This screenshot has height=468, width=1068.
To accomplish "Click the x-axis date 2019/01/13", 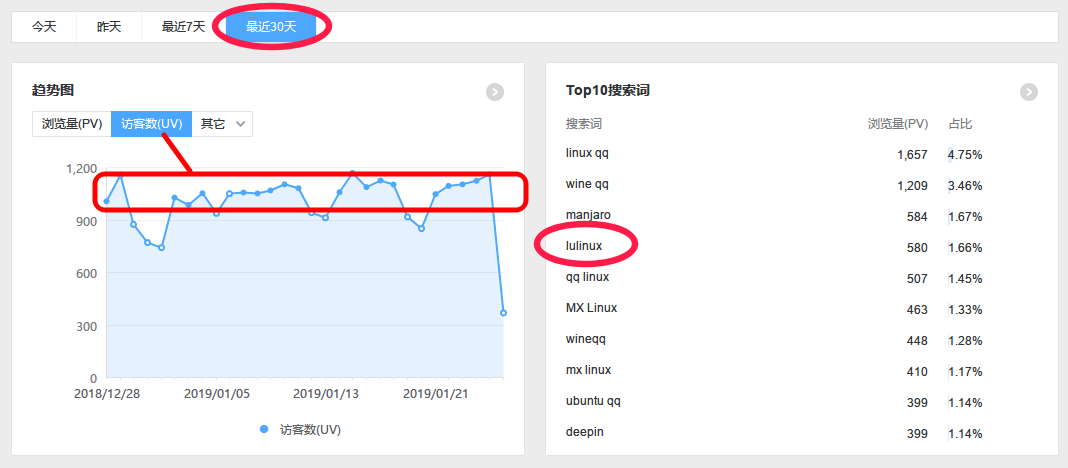I will tap(326, 394).
